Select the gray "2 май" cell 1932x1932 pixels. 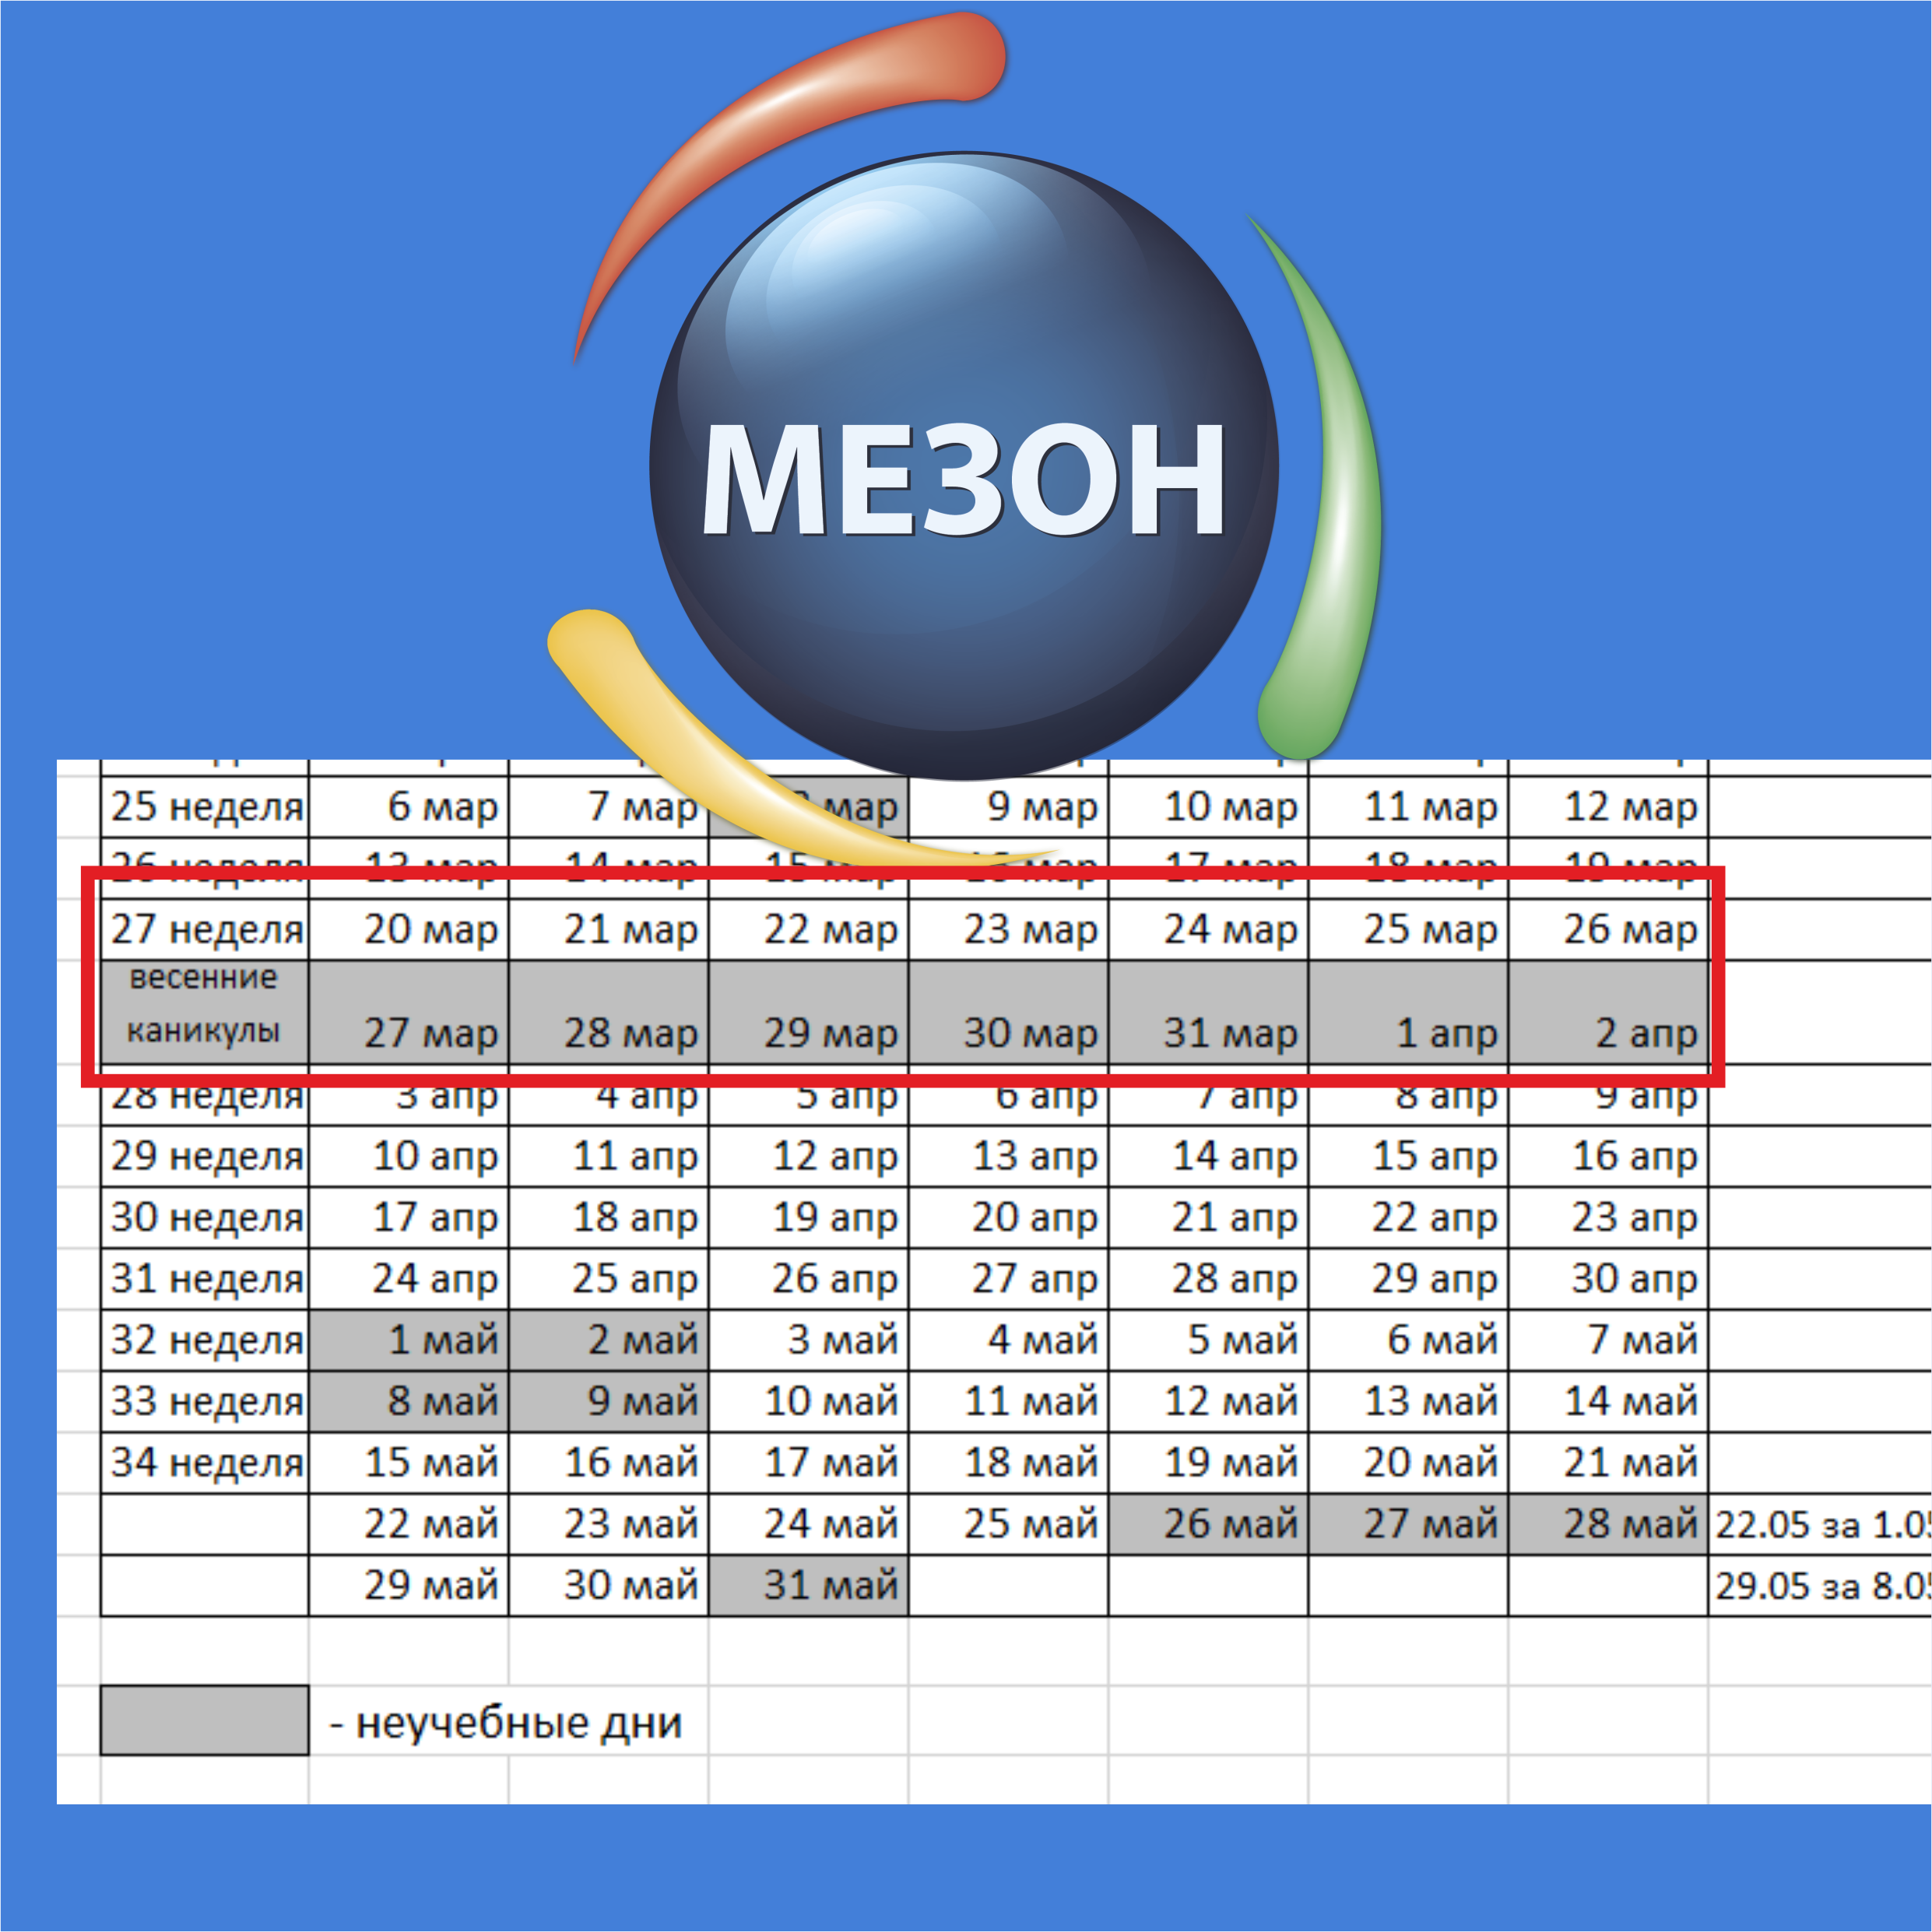coord(609,1341)
